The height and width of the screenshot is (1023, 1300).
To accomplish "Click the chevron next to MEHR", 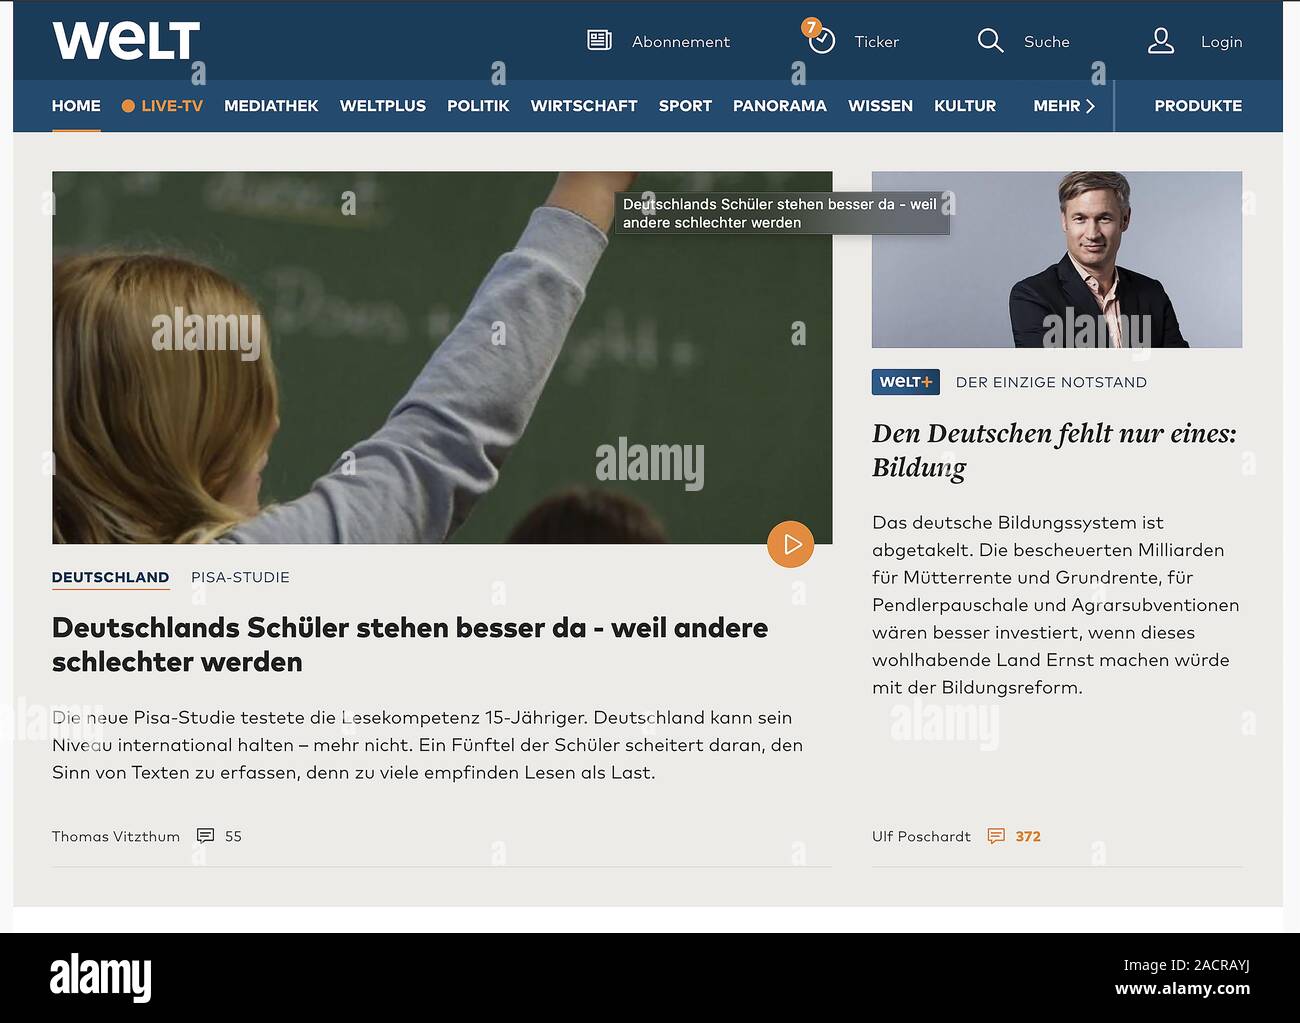I will click(x=1090, y=106).
